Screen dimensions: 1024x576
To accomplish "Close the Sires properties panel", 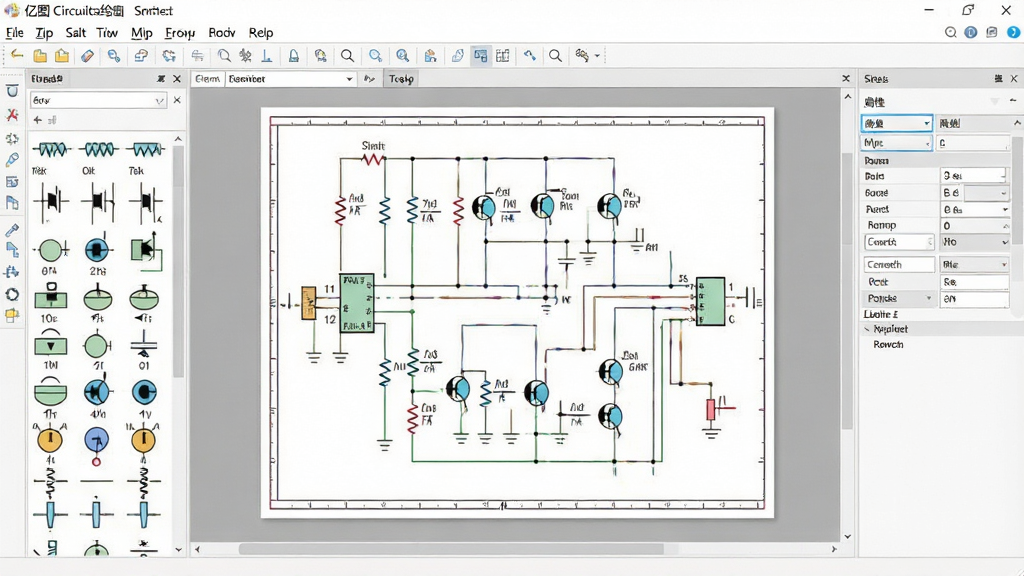I will (1014, 78).
